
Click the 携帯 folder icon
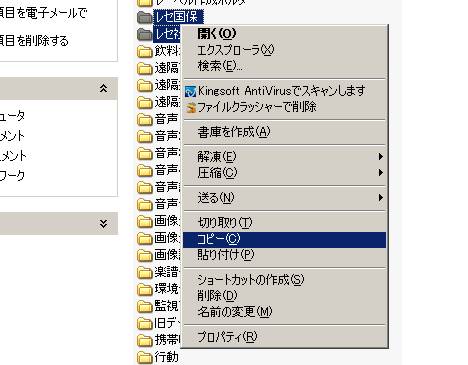pyautogui.click(x=145, y=340)
